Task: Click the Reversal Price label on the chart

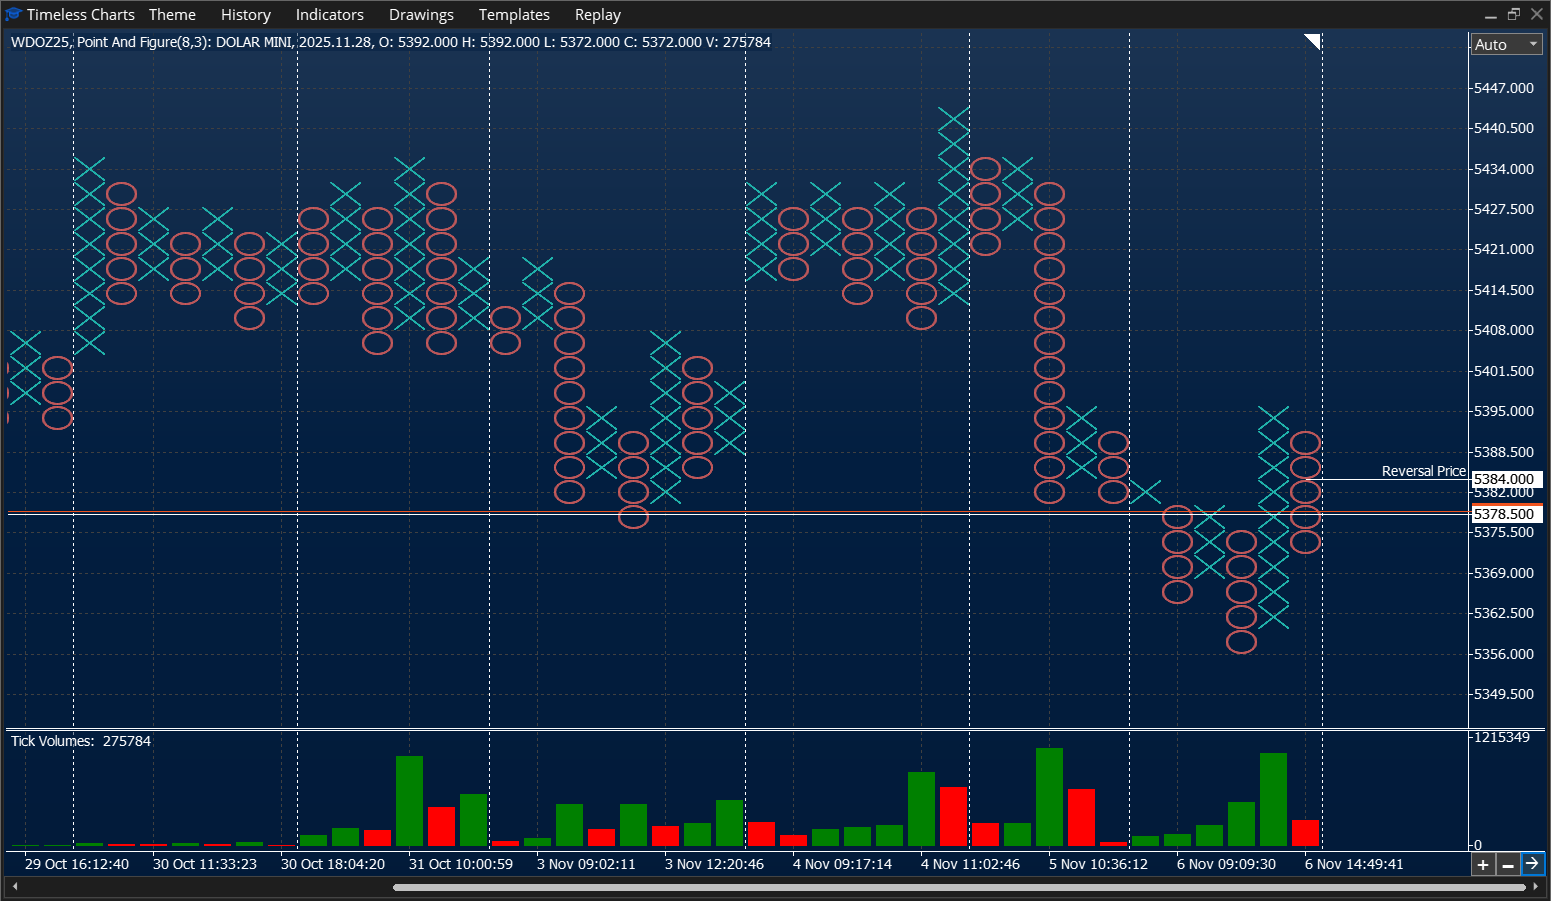Action: point(1422,470)
